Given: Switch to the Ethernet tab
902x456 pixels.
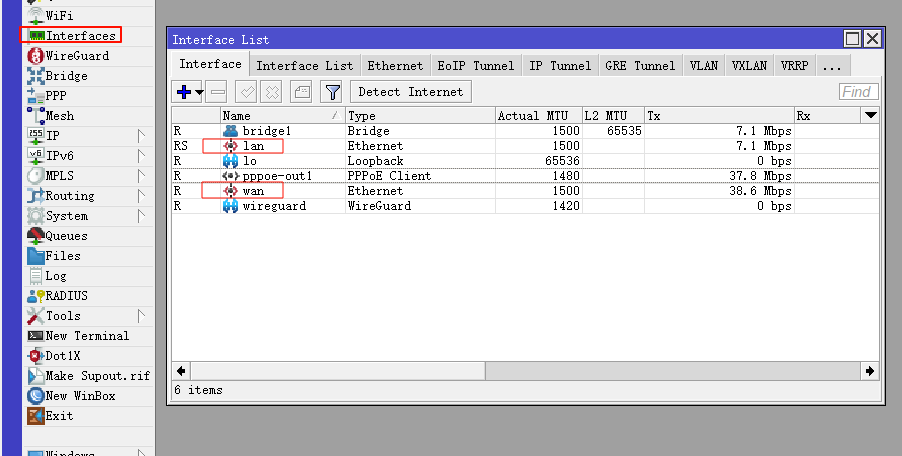Looking at the screenshot, I should [x=395, y=66].
